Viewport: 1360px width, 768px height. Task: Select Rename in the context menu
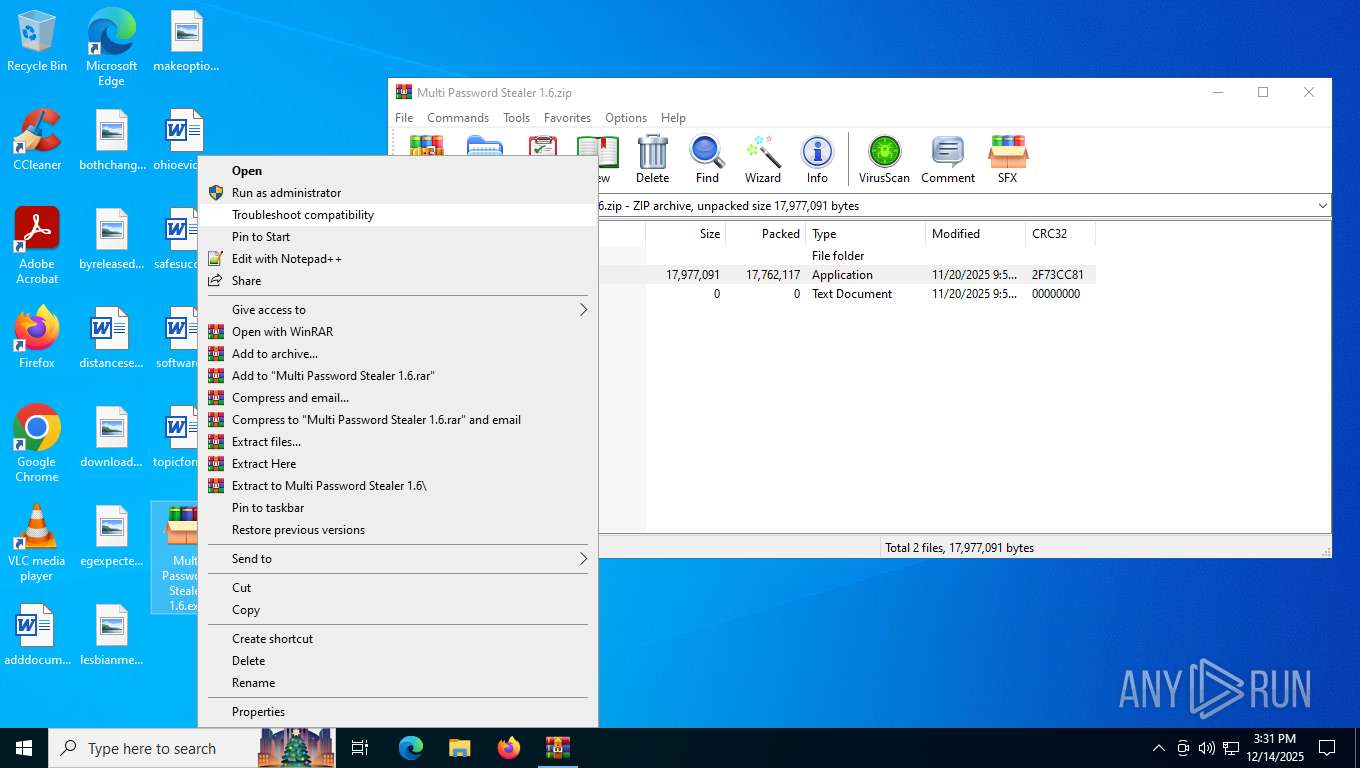[x=398, y=683]
